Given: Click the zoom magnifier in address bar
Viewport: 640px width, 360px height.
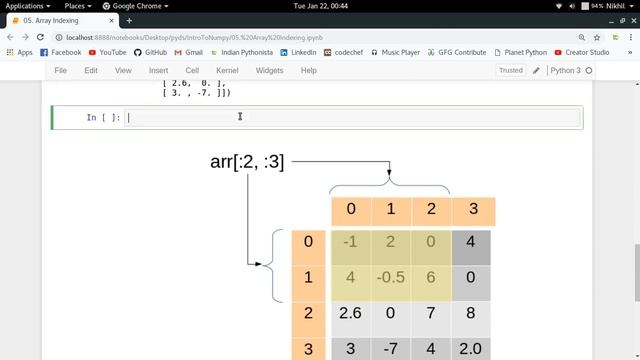Looking at the screenshot, I should click(x=582, y=38).
